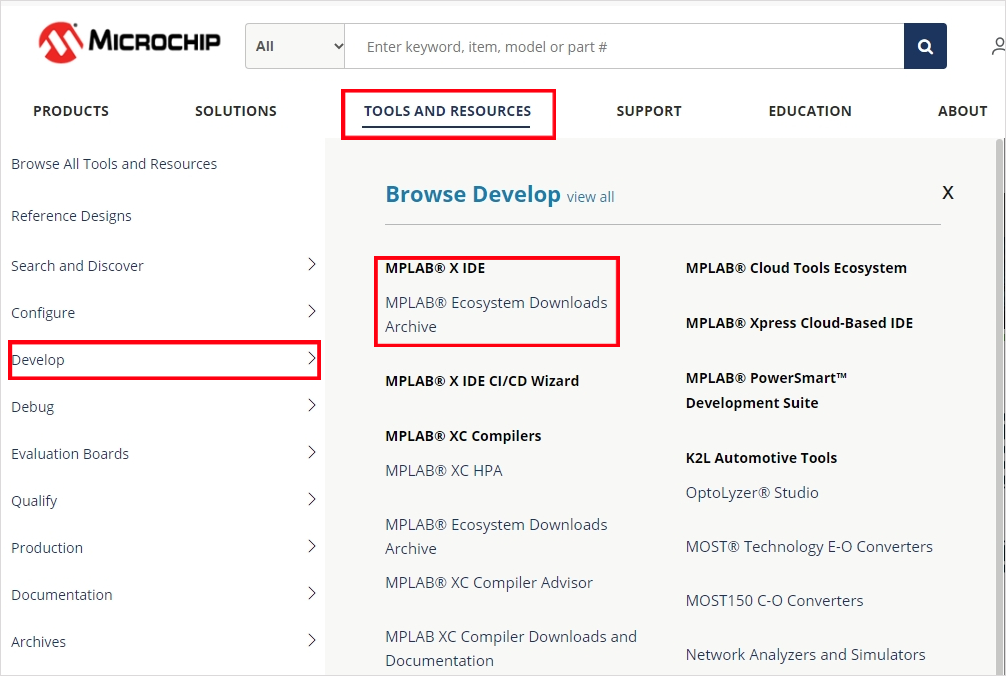Open OptoLyzer Studio link
Viewport: 1006px width, 676px height.
[752, 493]
